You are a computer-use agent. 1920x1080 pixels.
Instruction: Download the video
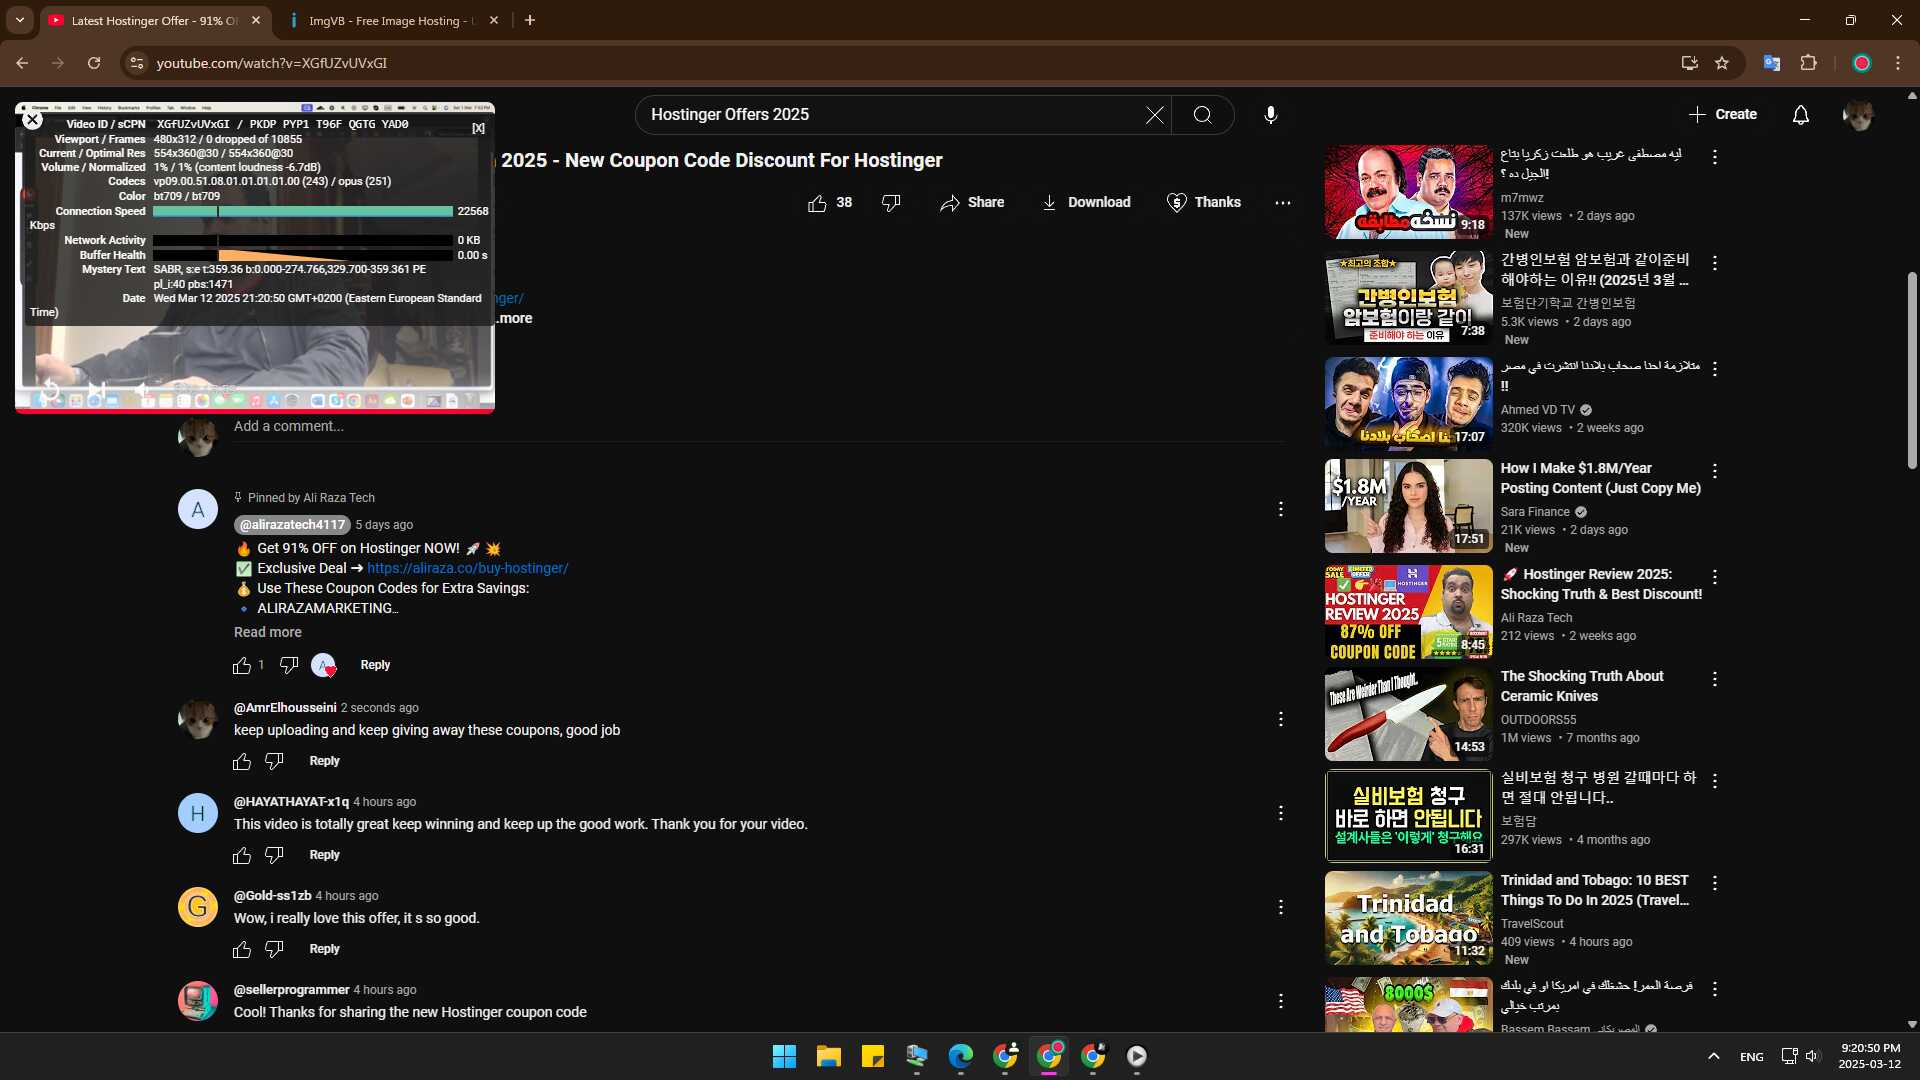[1086, 203]
